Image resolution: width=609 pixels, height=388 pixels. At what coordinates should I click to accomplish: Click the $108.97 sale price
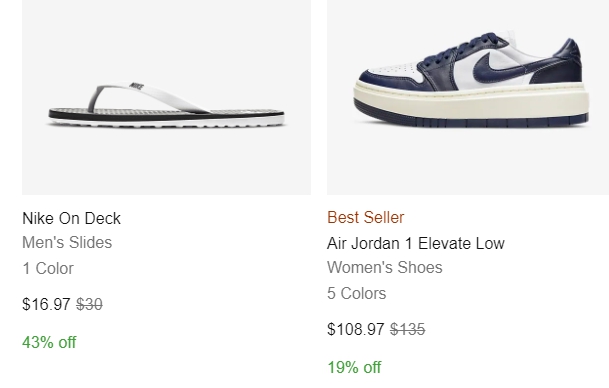tap(355, 329)
